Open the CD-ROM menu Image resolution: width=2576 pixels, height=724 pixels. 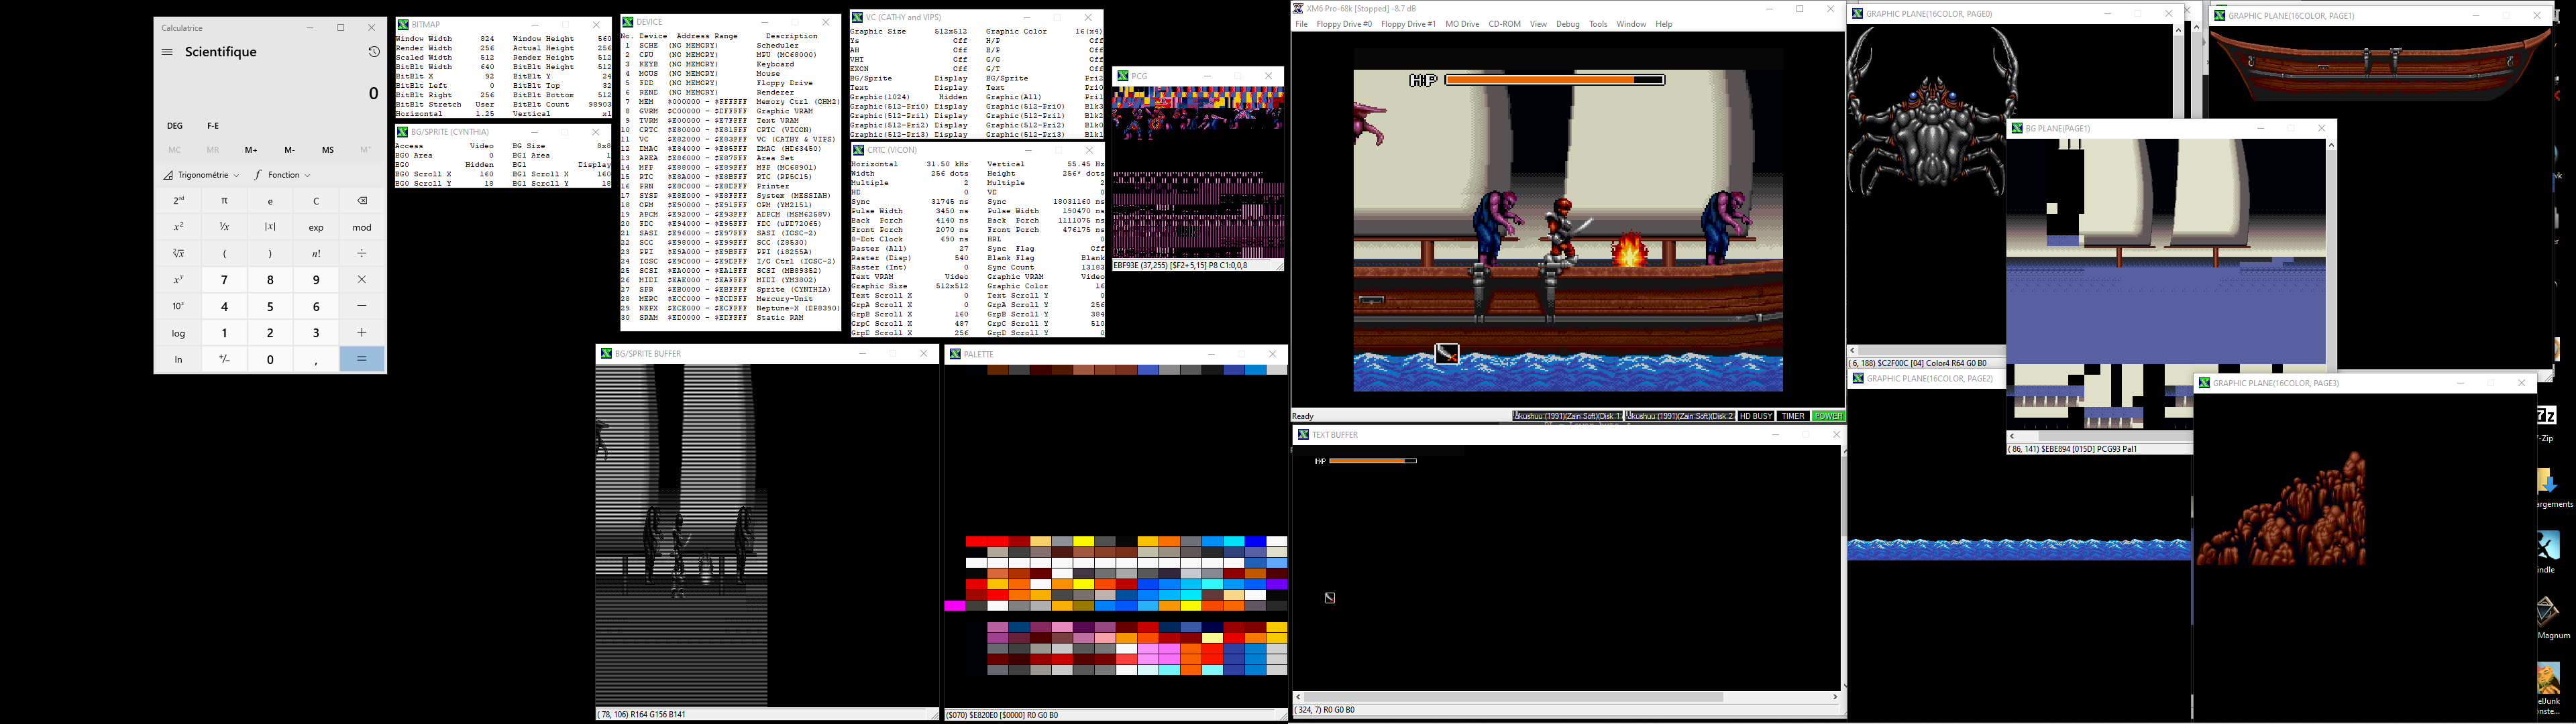point(1504,24)
